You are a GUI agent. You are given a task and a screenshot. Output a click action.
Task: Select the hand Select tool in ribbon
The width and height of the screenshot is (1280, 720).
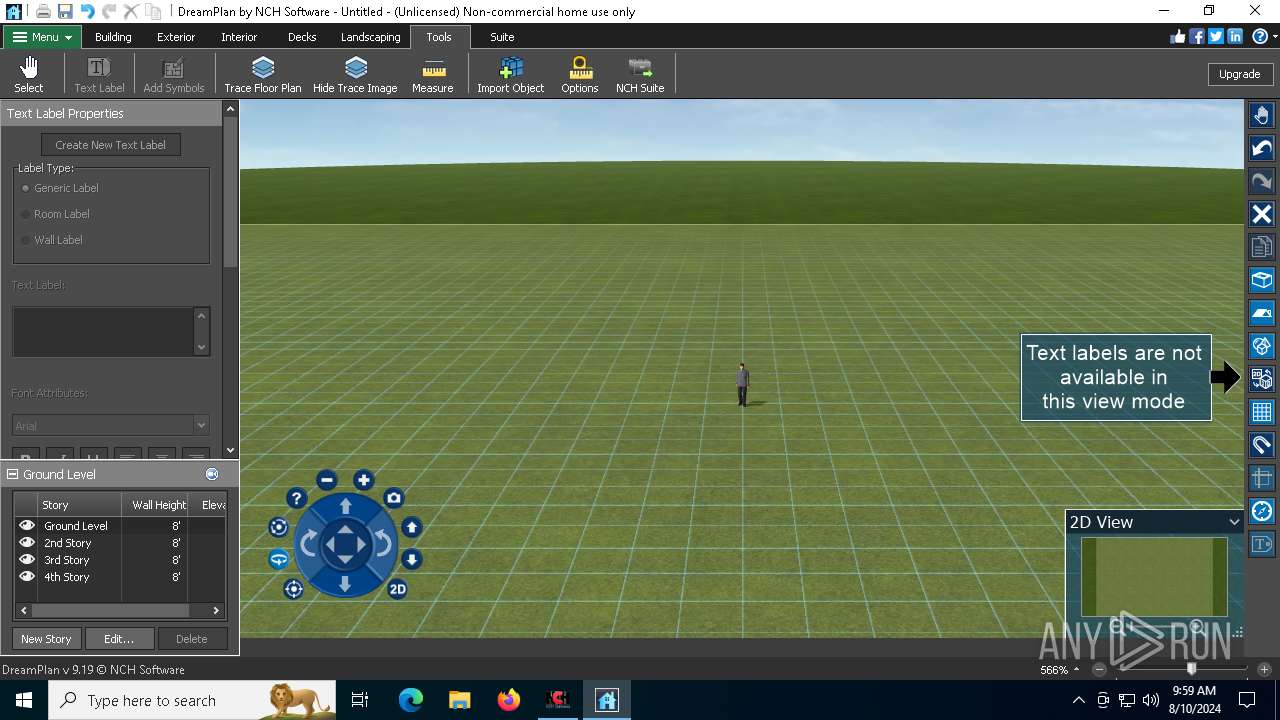pyautogui.click(x=28, y=75)
